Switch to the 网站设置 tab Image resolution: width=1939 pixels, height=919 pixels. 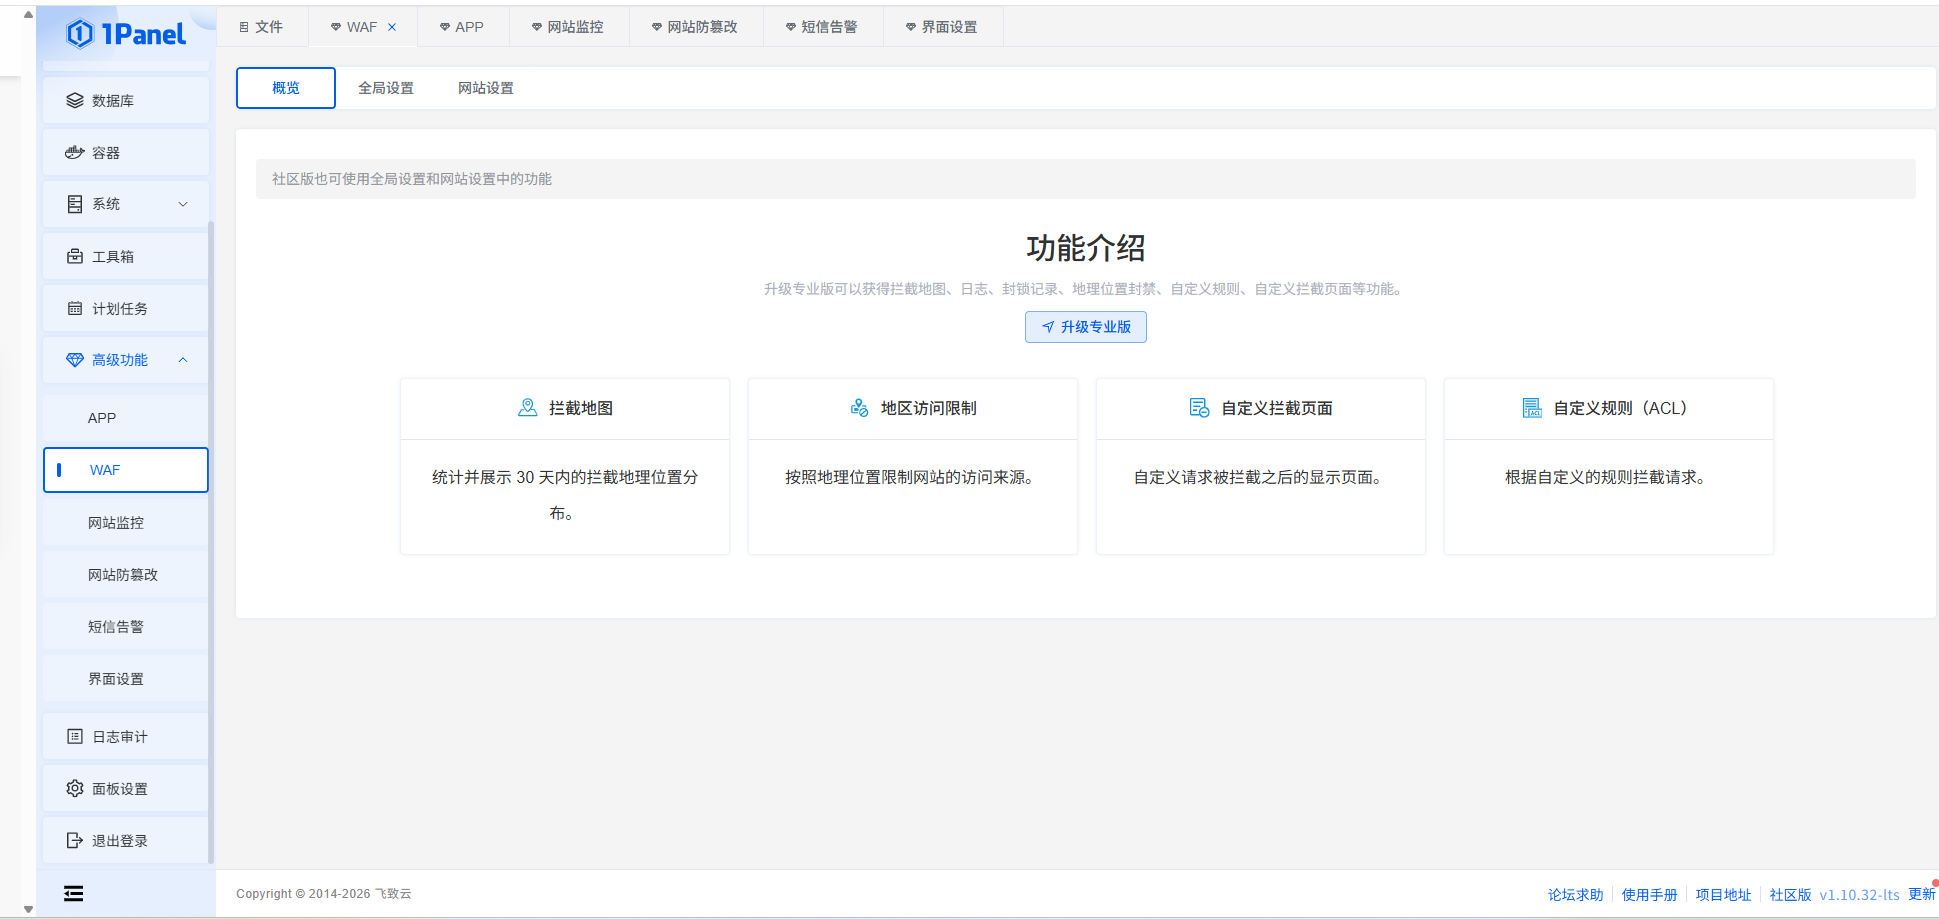point(486,88)
